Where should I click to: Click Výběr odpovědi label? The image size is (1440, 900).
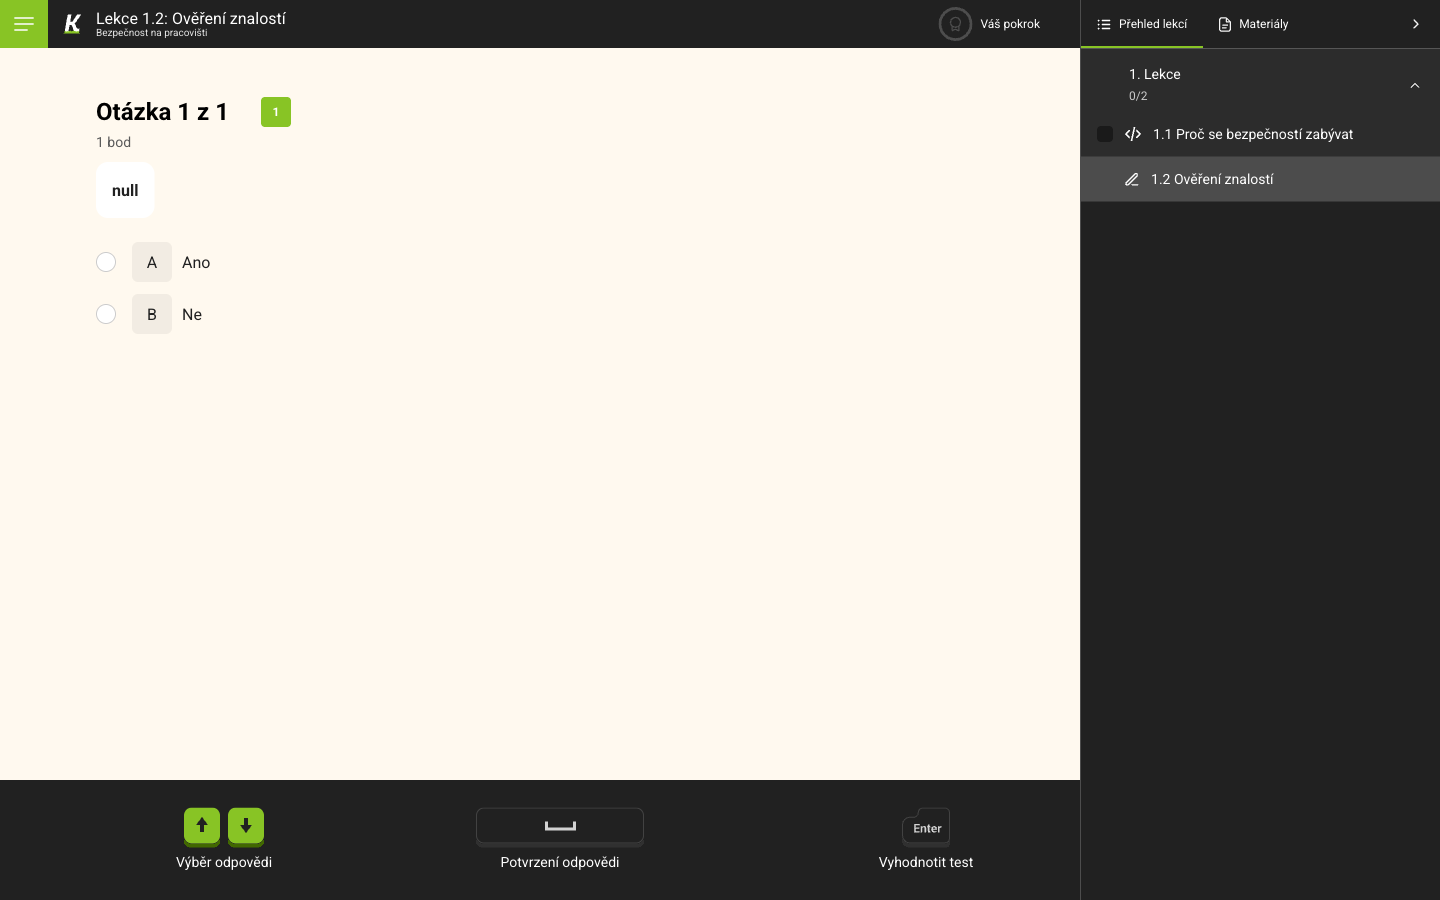(x=224, y=862)
